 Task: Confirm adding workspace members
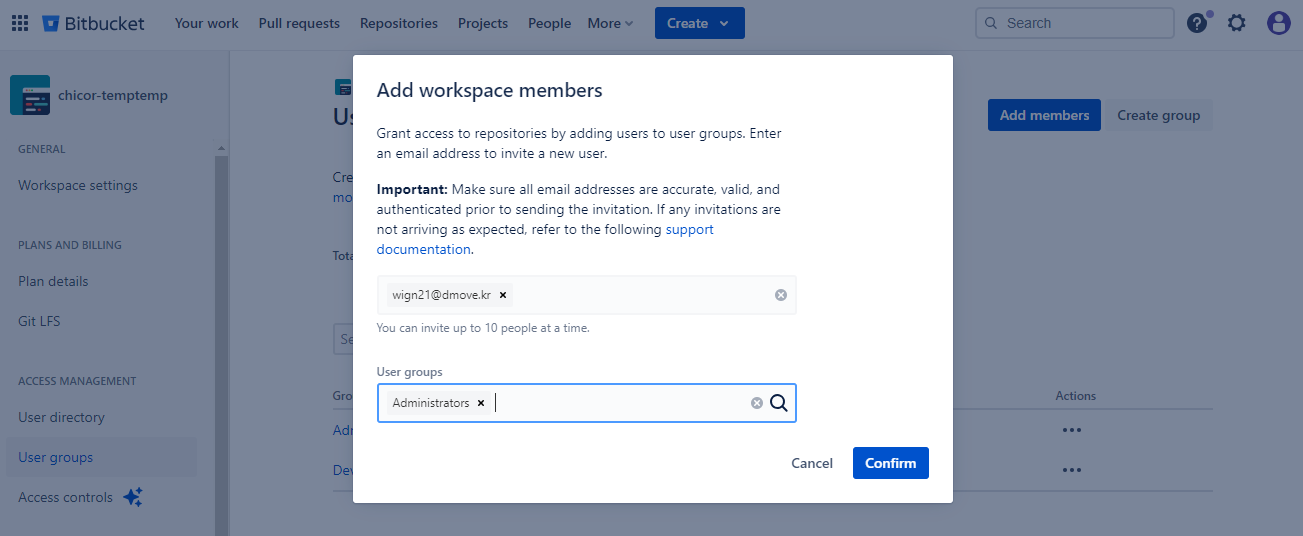[x=890, y=463]
